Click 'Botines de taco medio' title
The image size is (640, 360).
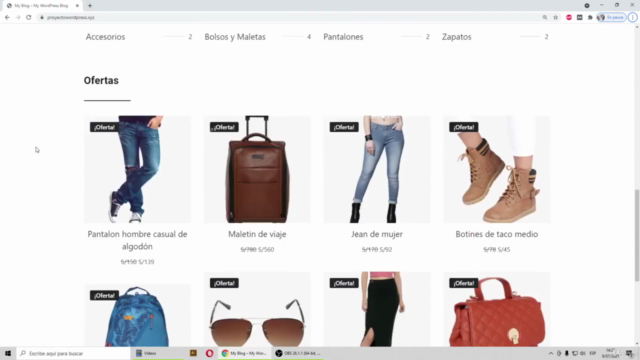pyautogui.click(x=497, y=234)
